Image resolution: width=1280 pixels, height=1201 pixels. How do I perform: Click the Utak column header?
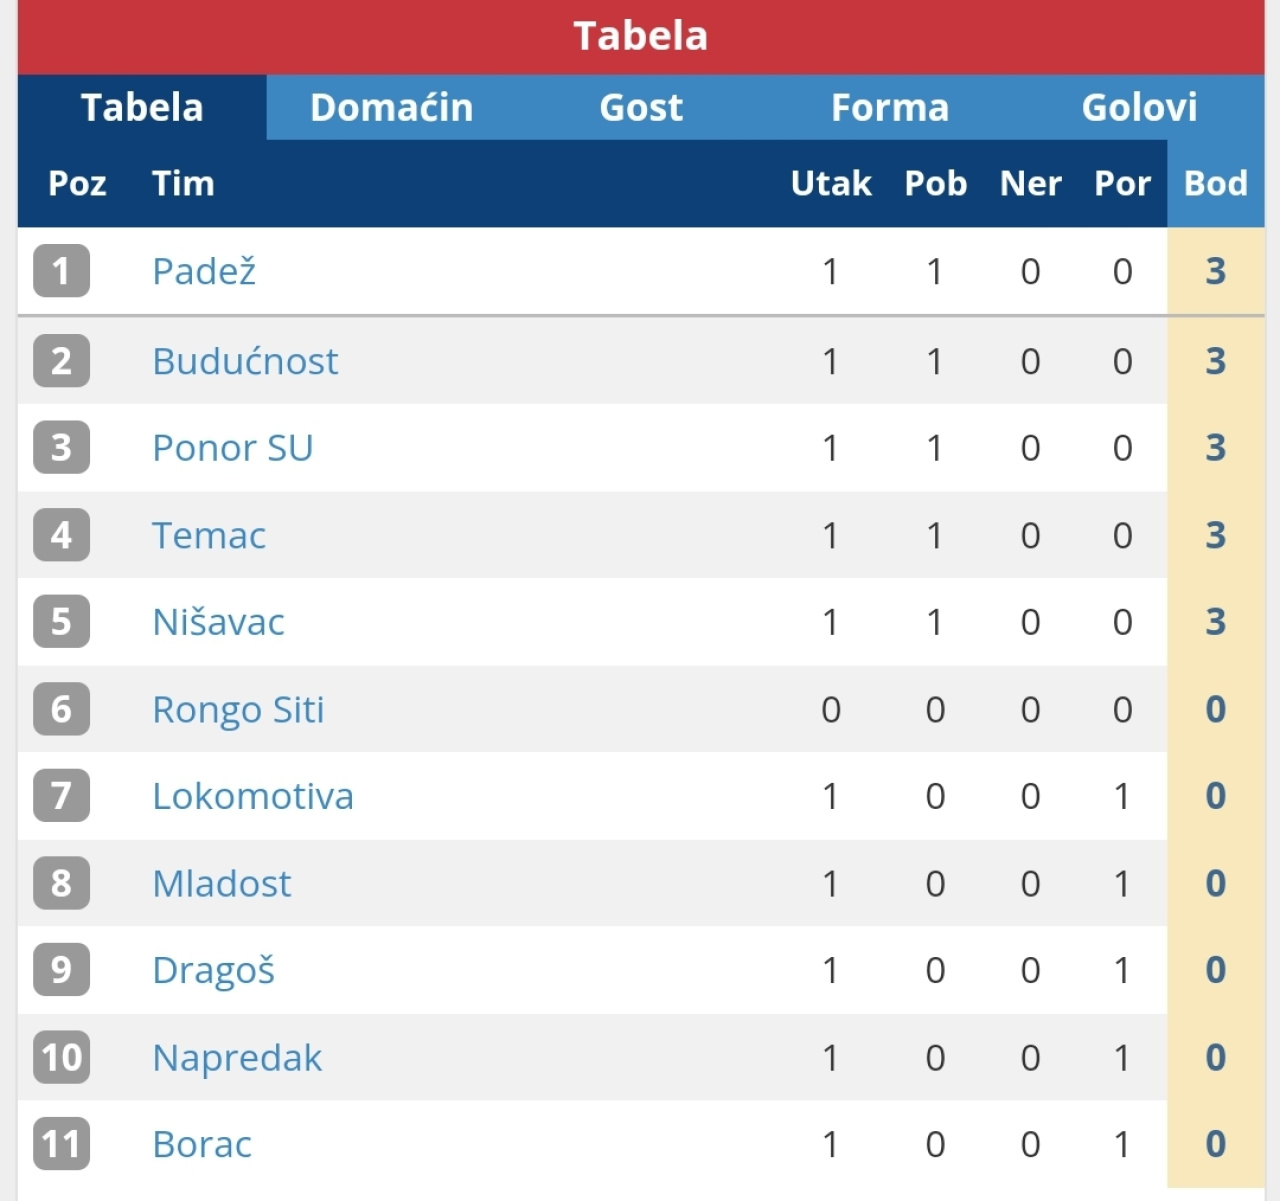(830, 183)
